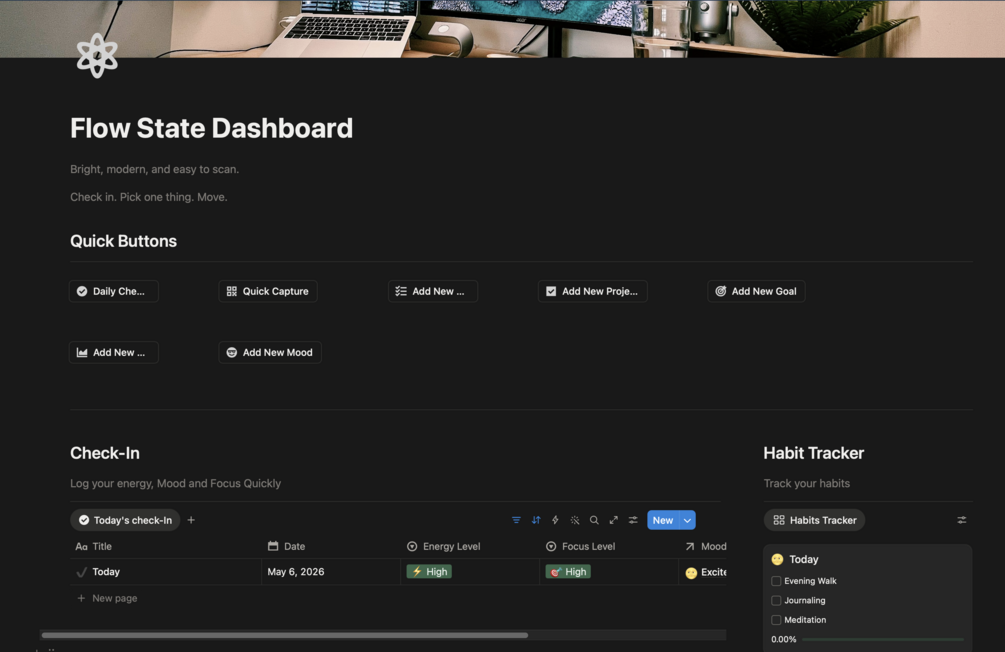Click the Title column header
Screen dimensions: 1005x652
(165, 546)
